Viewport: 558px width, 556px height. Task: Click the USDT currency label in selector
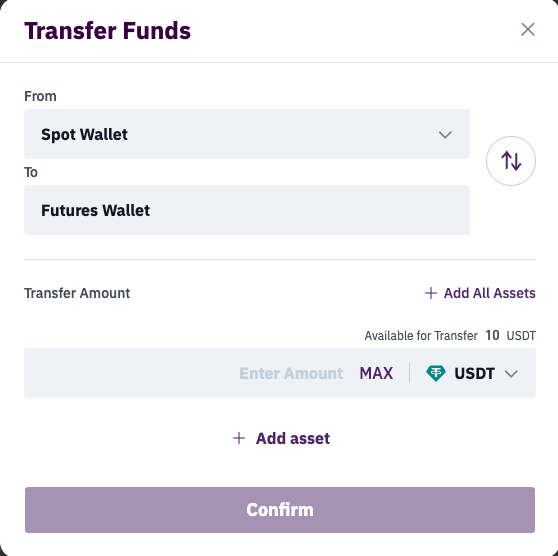pos(474,373)
